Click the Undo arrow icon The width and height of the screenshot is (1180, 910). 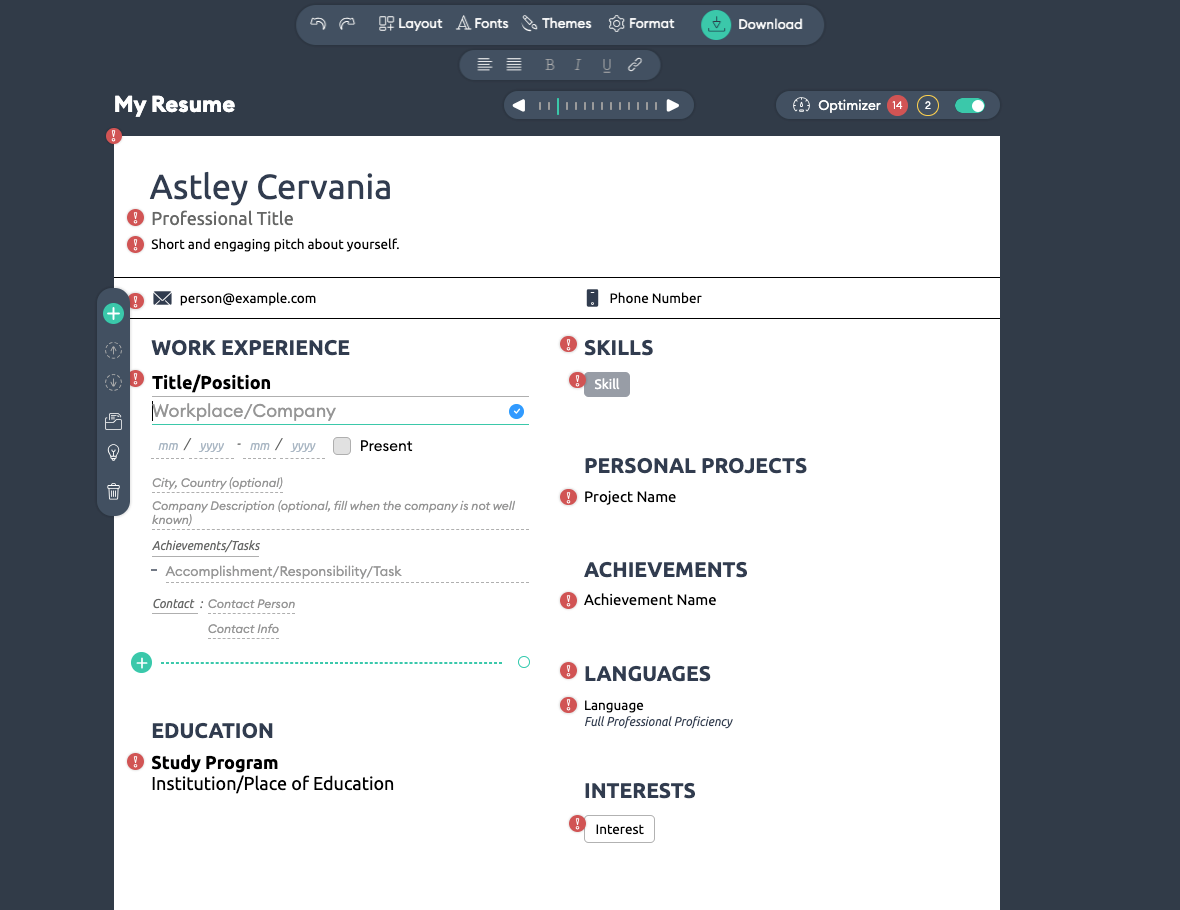pos(318,23)
